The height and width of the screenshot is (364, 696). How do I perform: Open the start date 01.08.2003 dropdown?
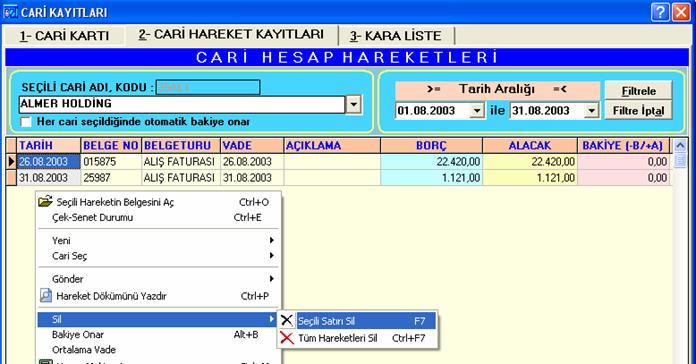click(477, 111)
